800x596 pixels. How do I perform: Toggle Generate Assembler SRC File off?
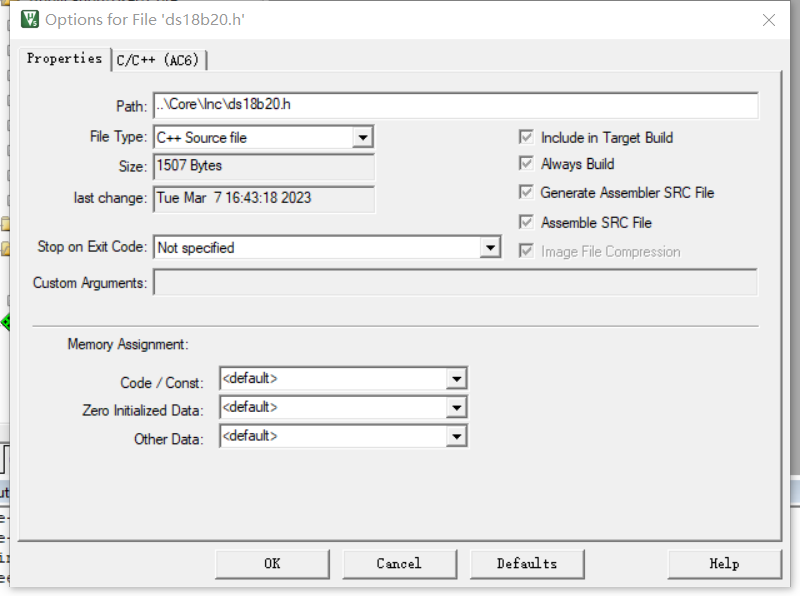point(526,193)
